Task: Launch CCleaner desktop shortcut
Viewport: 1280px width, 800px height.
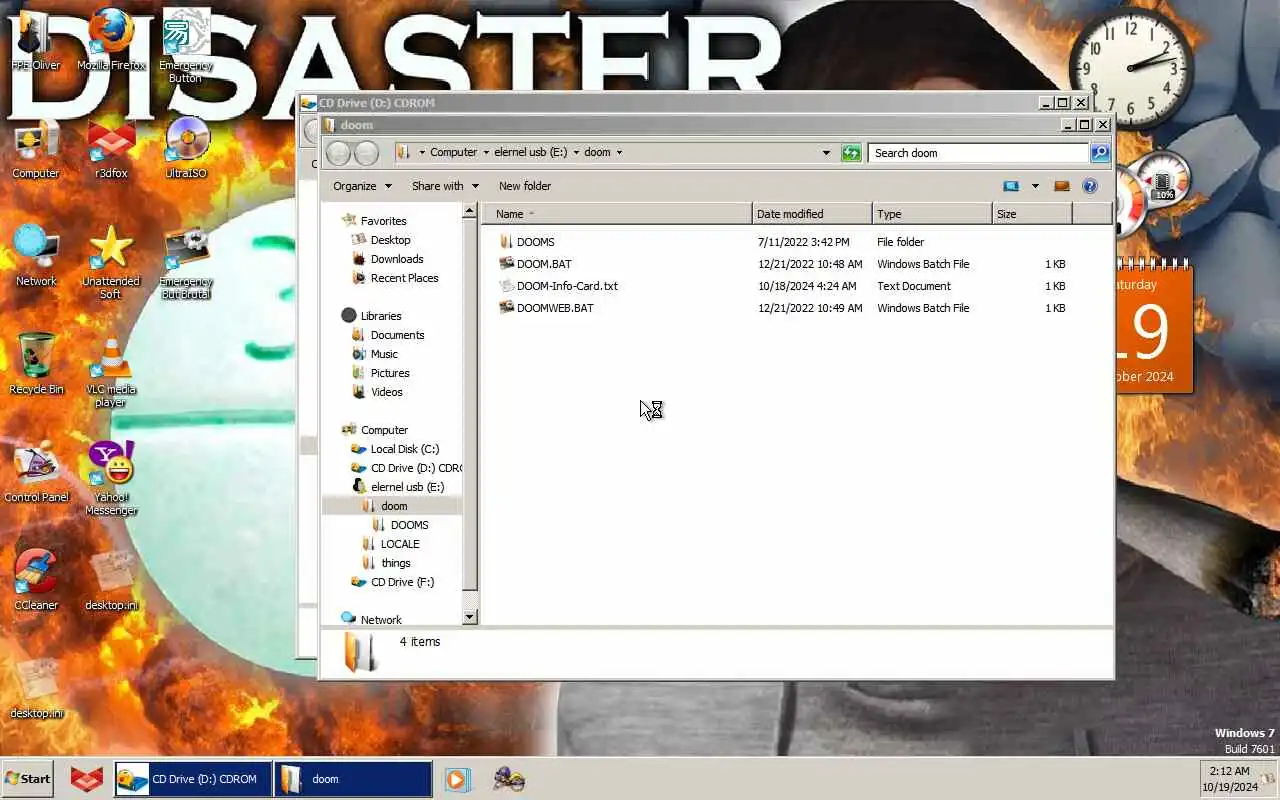Action: pyautogui.click(x=35, y=580)
